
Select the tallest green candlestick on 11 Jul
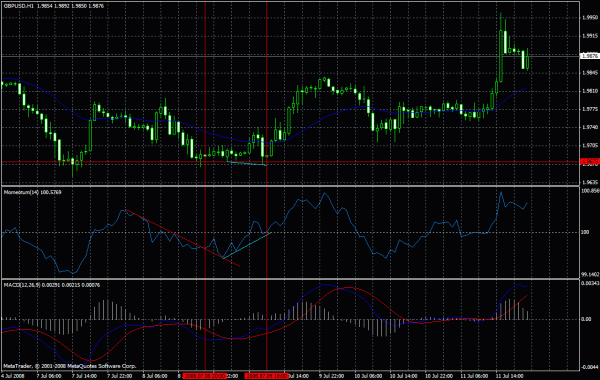(501, 56)
